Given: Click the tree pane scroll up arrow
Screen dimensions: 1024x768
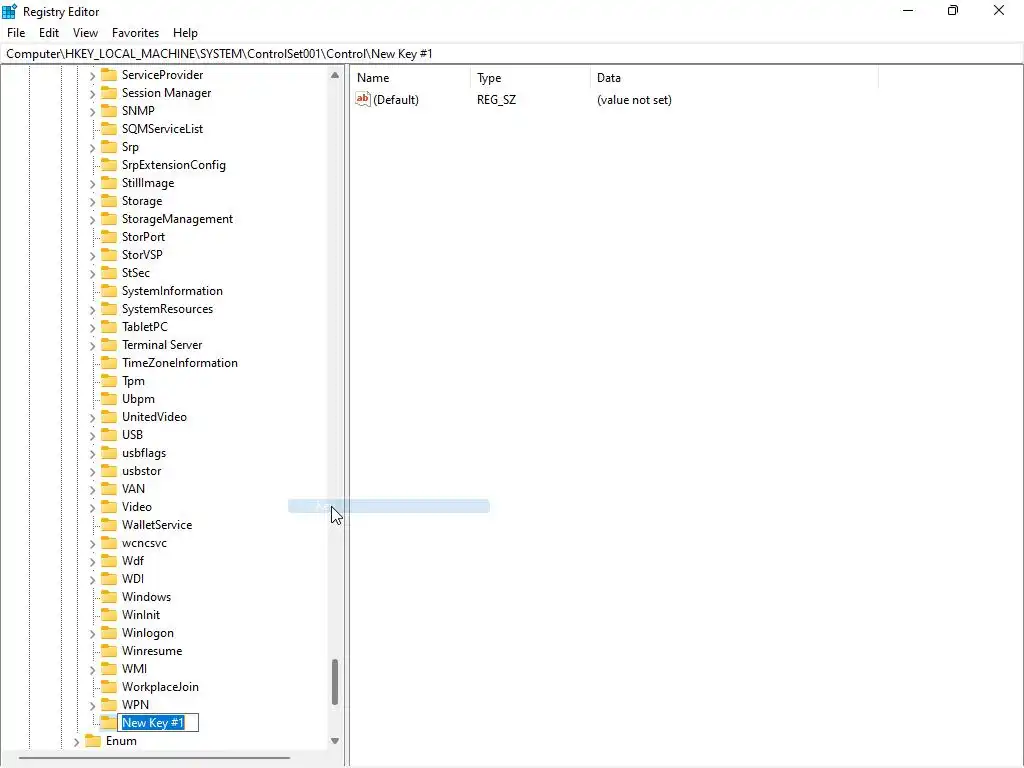Looking at the screenshot, I should [x=335, y=75].
